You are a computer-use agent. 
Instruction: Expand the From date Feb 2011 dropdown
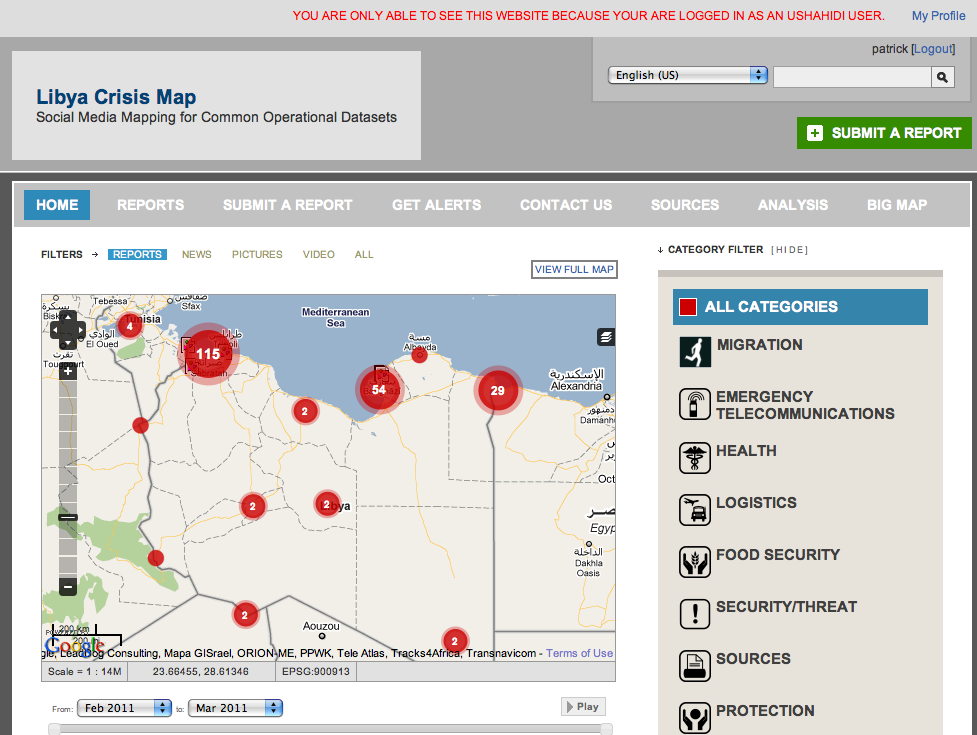point(124,707)
